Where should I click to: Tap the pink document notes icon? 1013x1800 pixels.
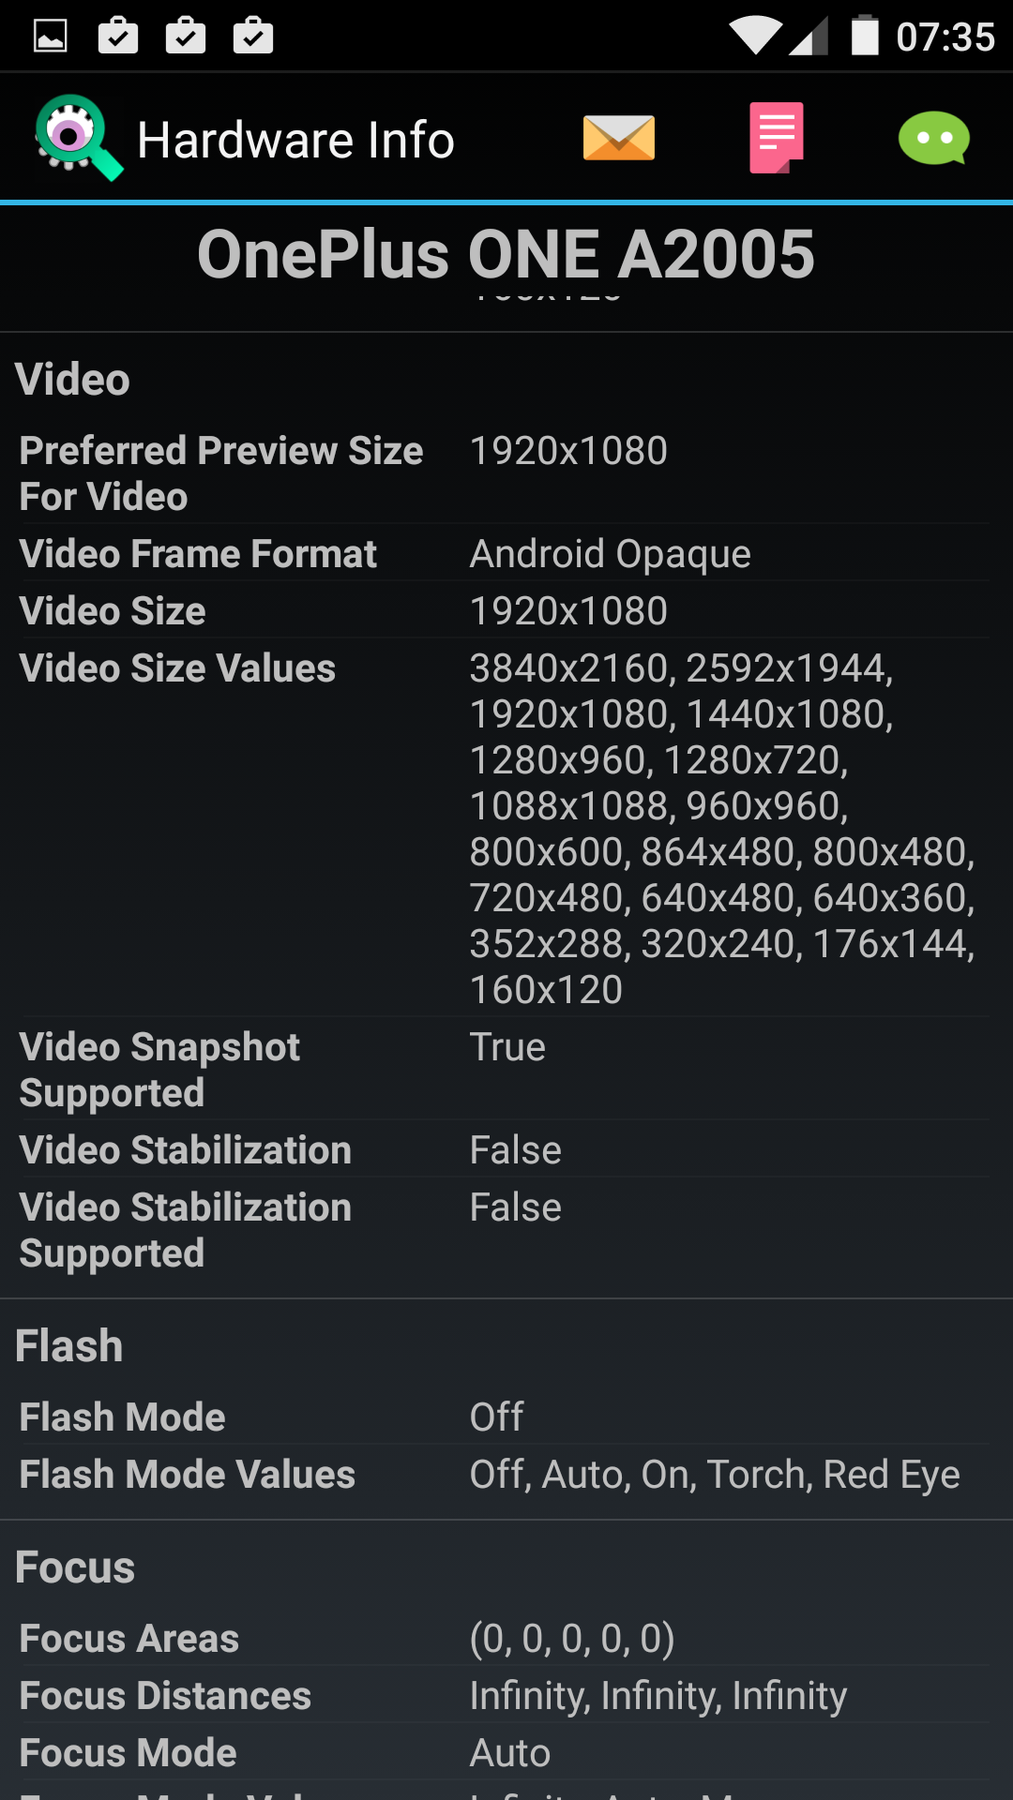[776, 138]
